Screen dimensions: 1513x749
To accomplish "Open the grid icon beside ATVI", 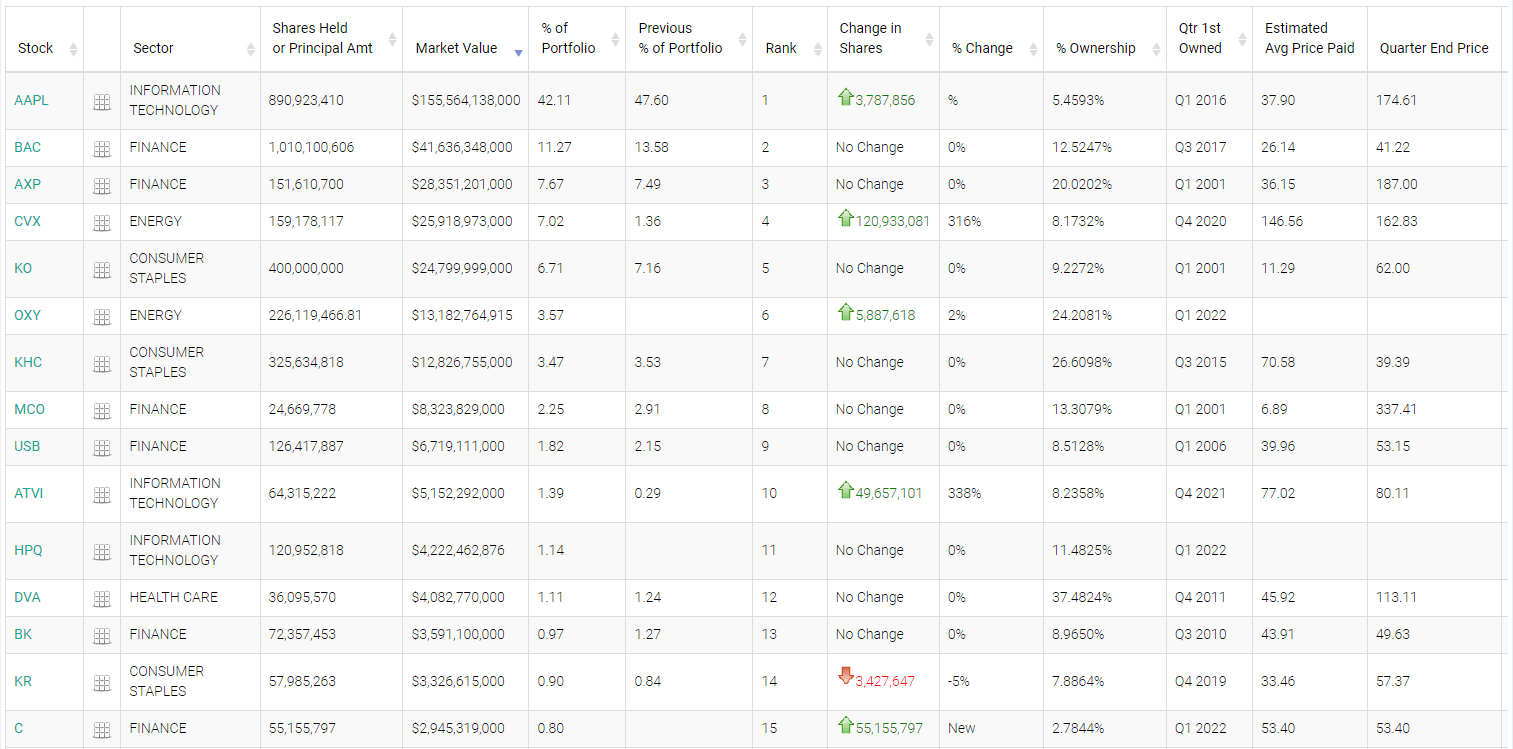I will [101, 495].
